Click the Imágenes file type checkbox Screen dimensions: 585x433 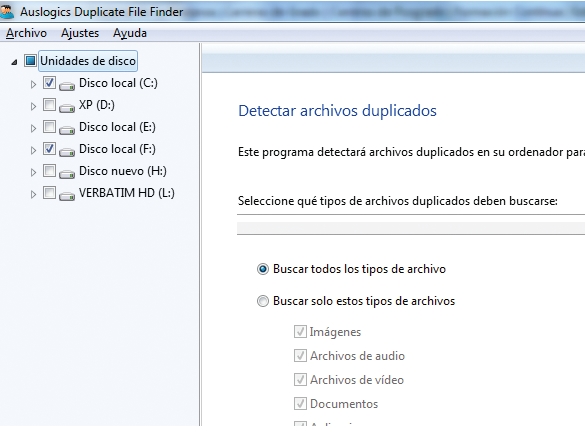[x=300, y=331]
